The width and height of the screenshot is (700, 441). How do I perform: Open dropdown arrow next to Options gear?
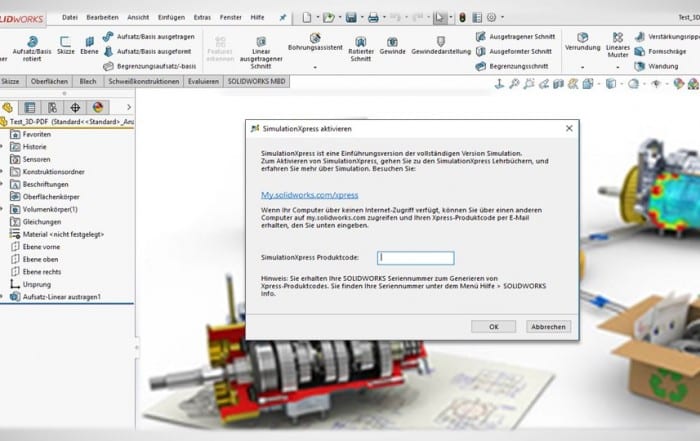tap(503, 17)
